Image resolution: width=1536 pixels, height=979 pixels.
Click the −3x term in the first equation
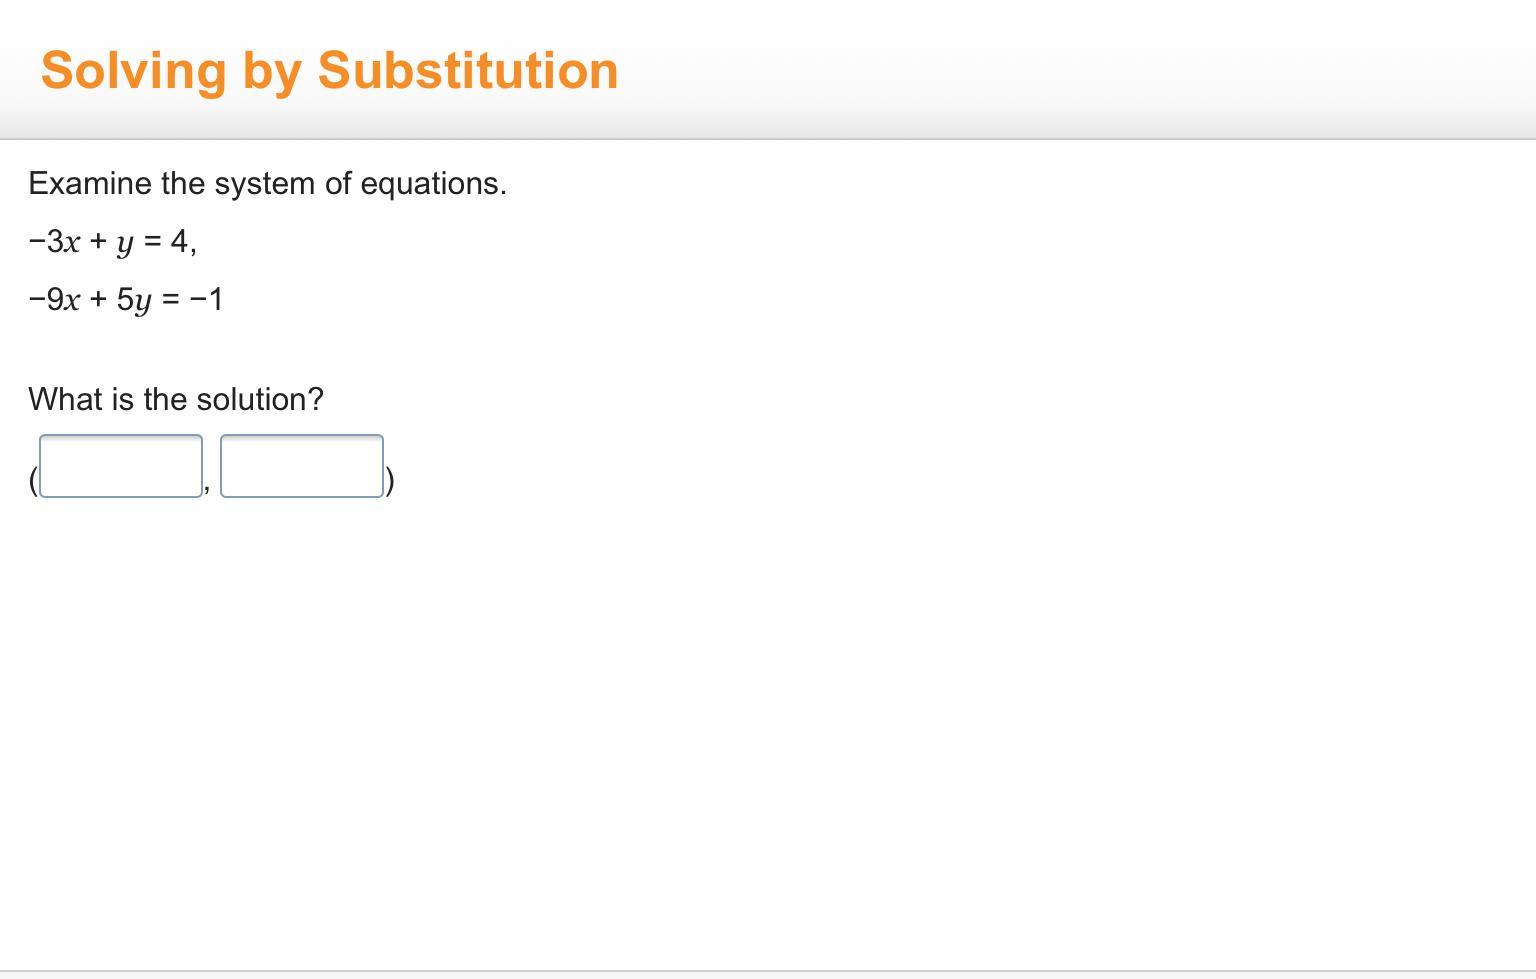coord(54,242)
